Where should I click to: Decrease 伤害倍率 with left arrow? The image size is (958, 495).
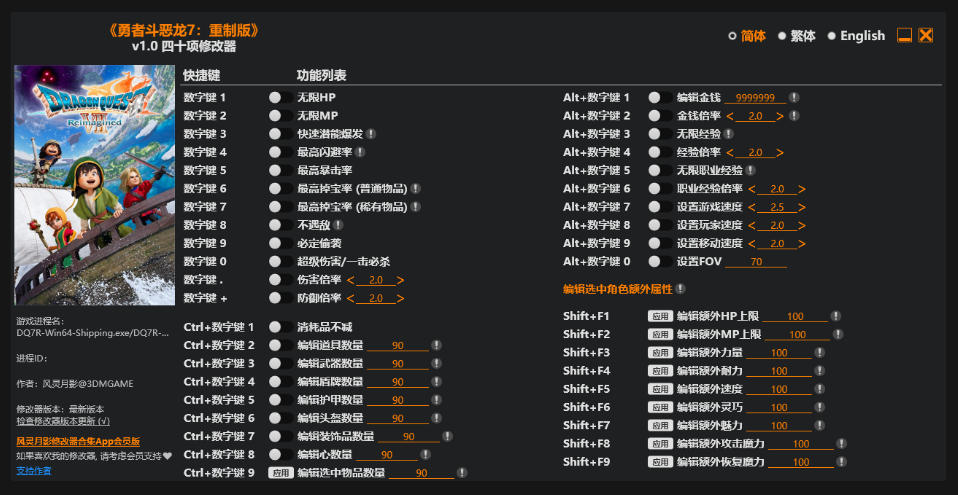tap(351, 280)
